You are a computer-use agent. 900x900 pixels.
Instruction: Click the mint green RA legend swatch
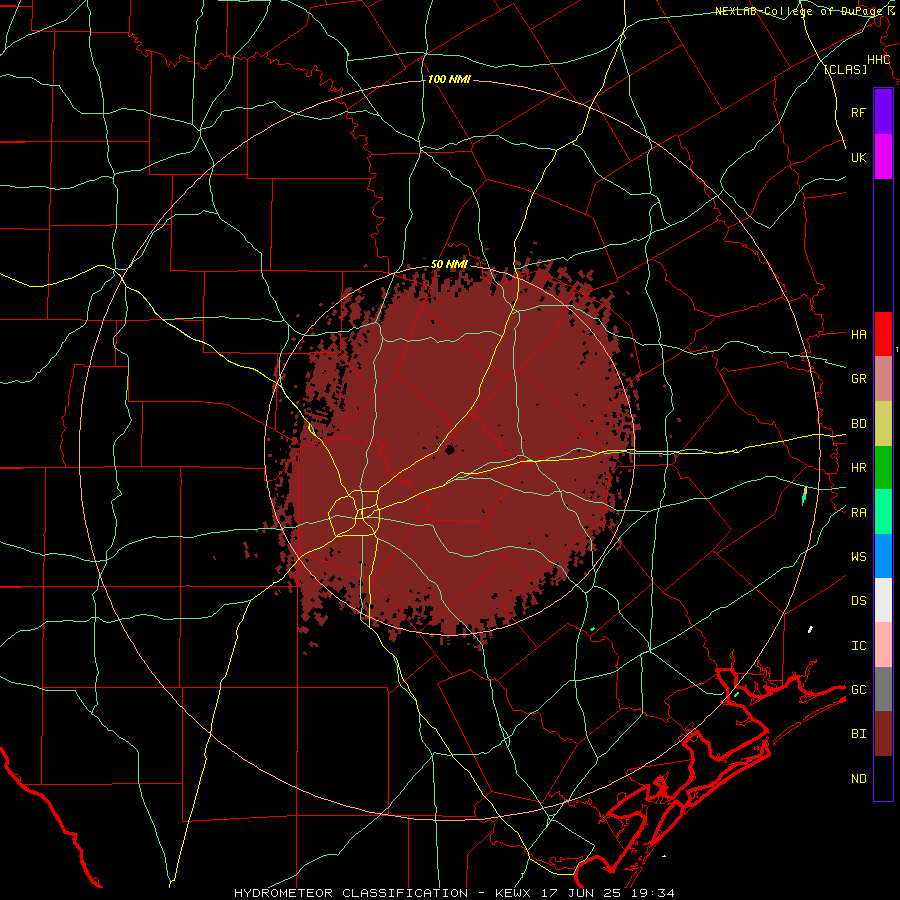pos(883,512)
